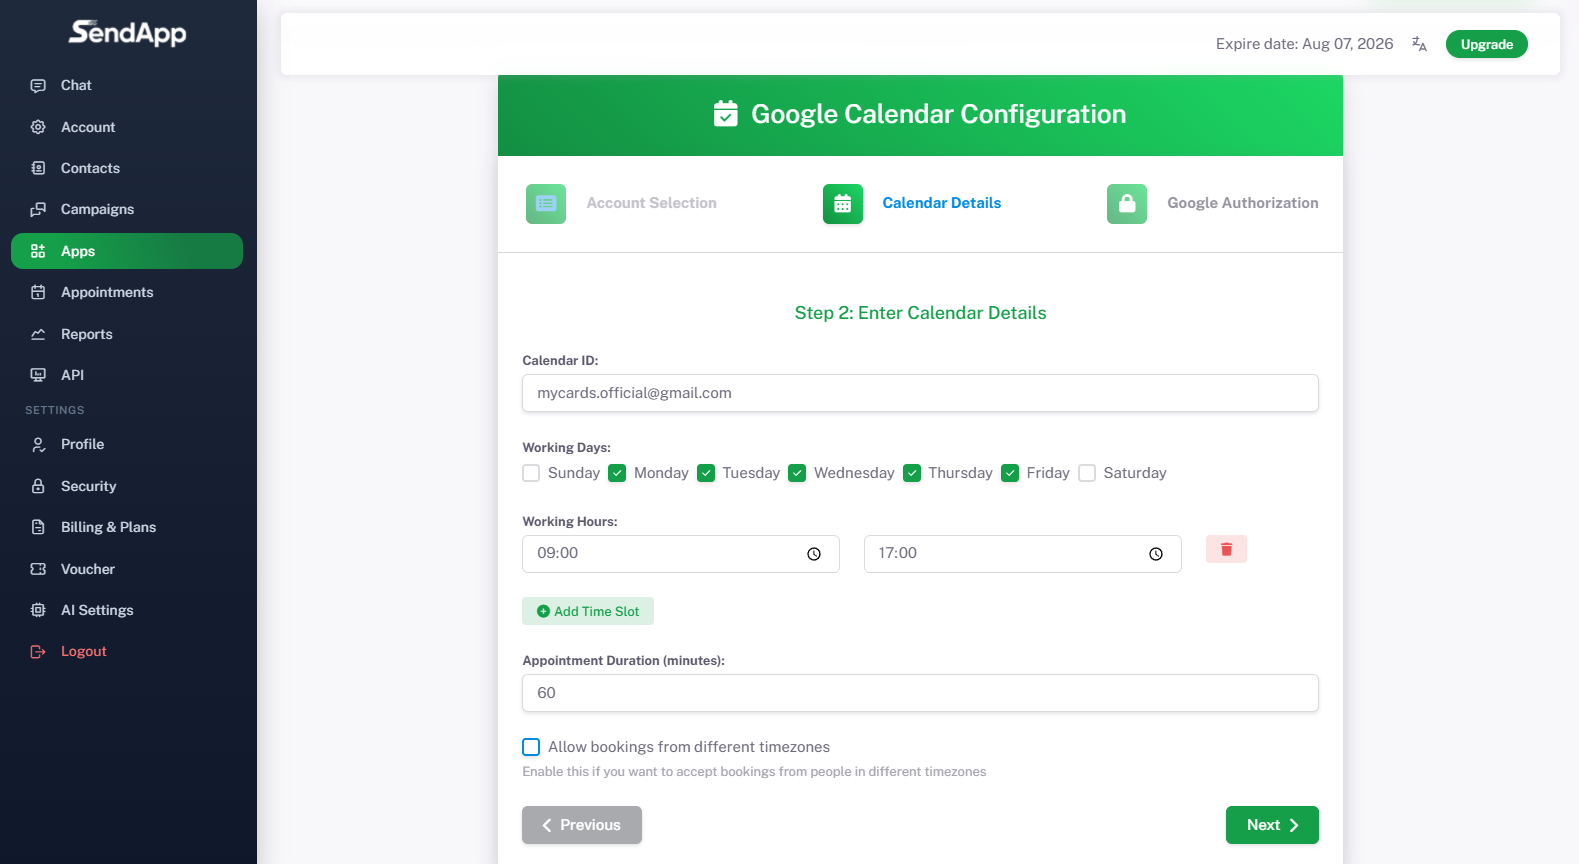Click the Apps grid icon
1579x864 pixels.
38,251
